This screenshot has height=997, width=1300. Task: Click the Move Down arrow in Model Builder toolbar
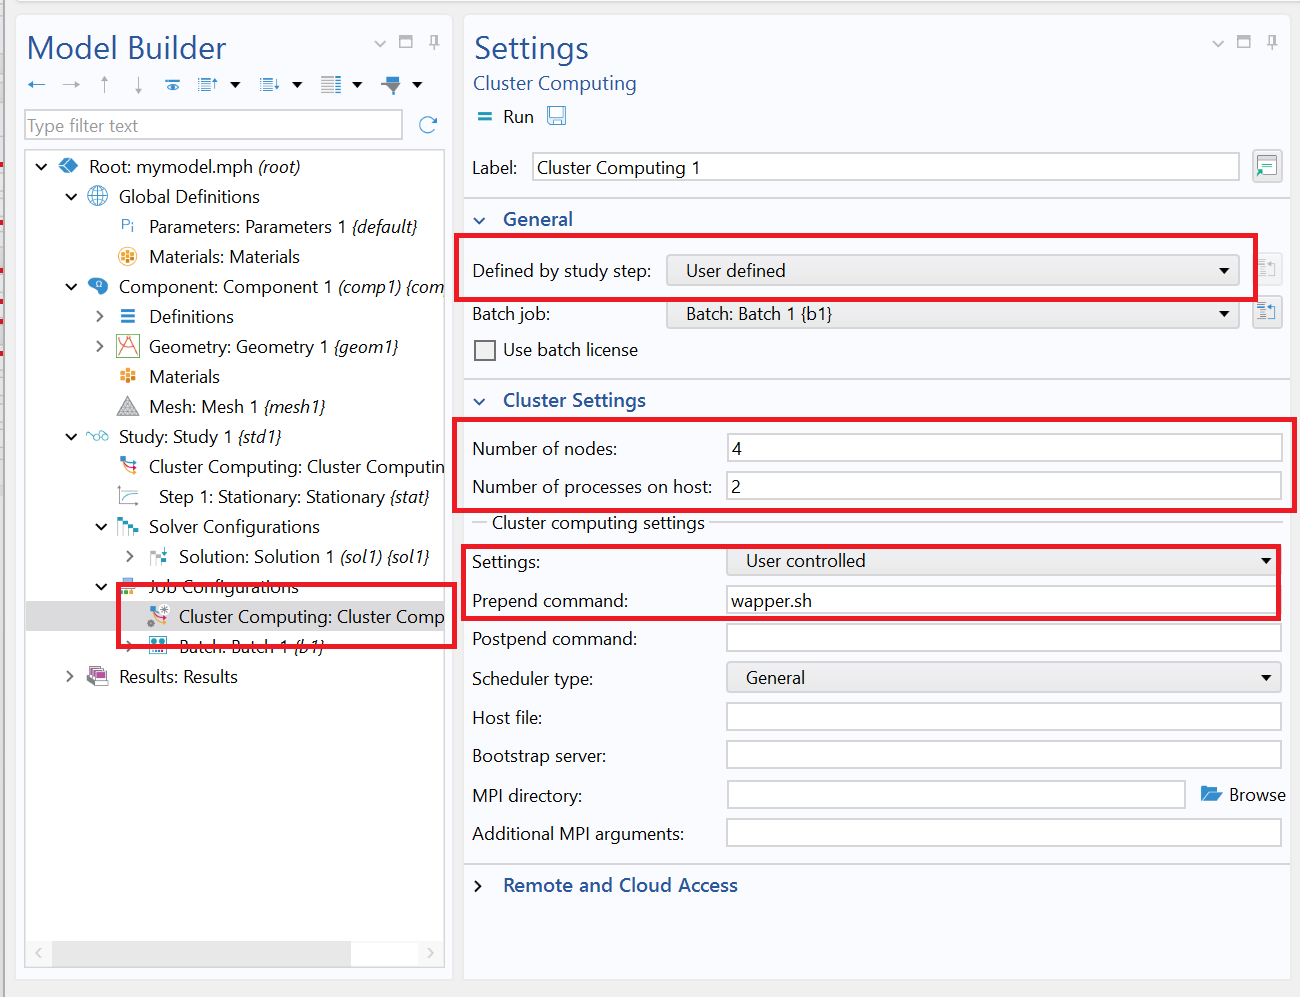click(x=137, y=84)
